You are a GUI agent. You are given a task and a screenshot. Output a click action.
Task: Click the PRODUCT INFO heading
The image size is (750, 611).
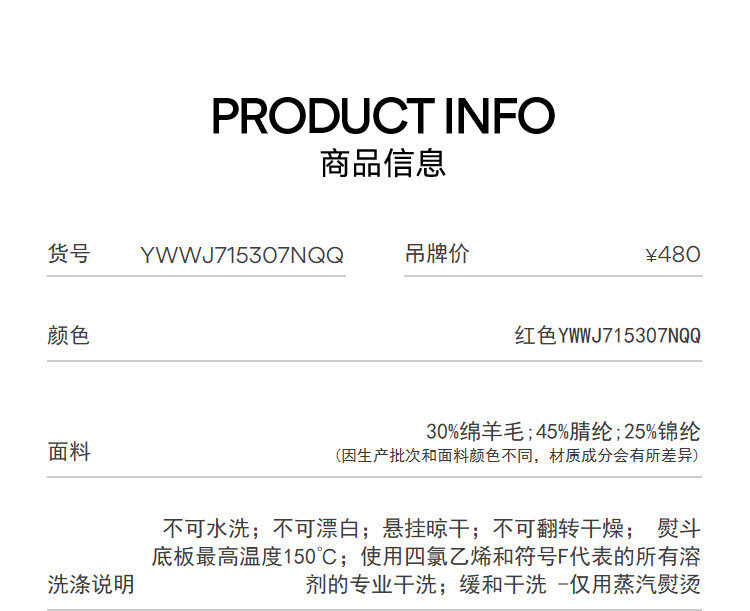point(383,115)
